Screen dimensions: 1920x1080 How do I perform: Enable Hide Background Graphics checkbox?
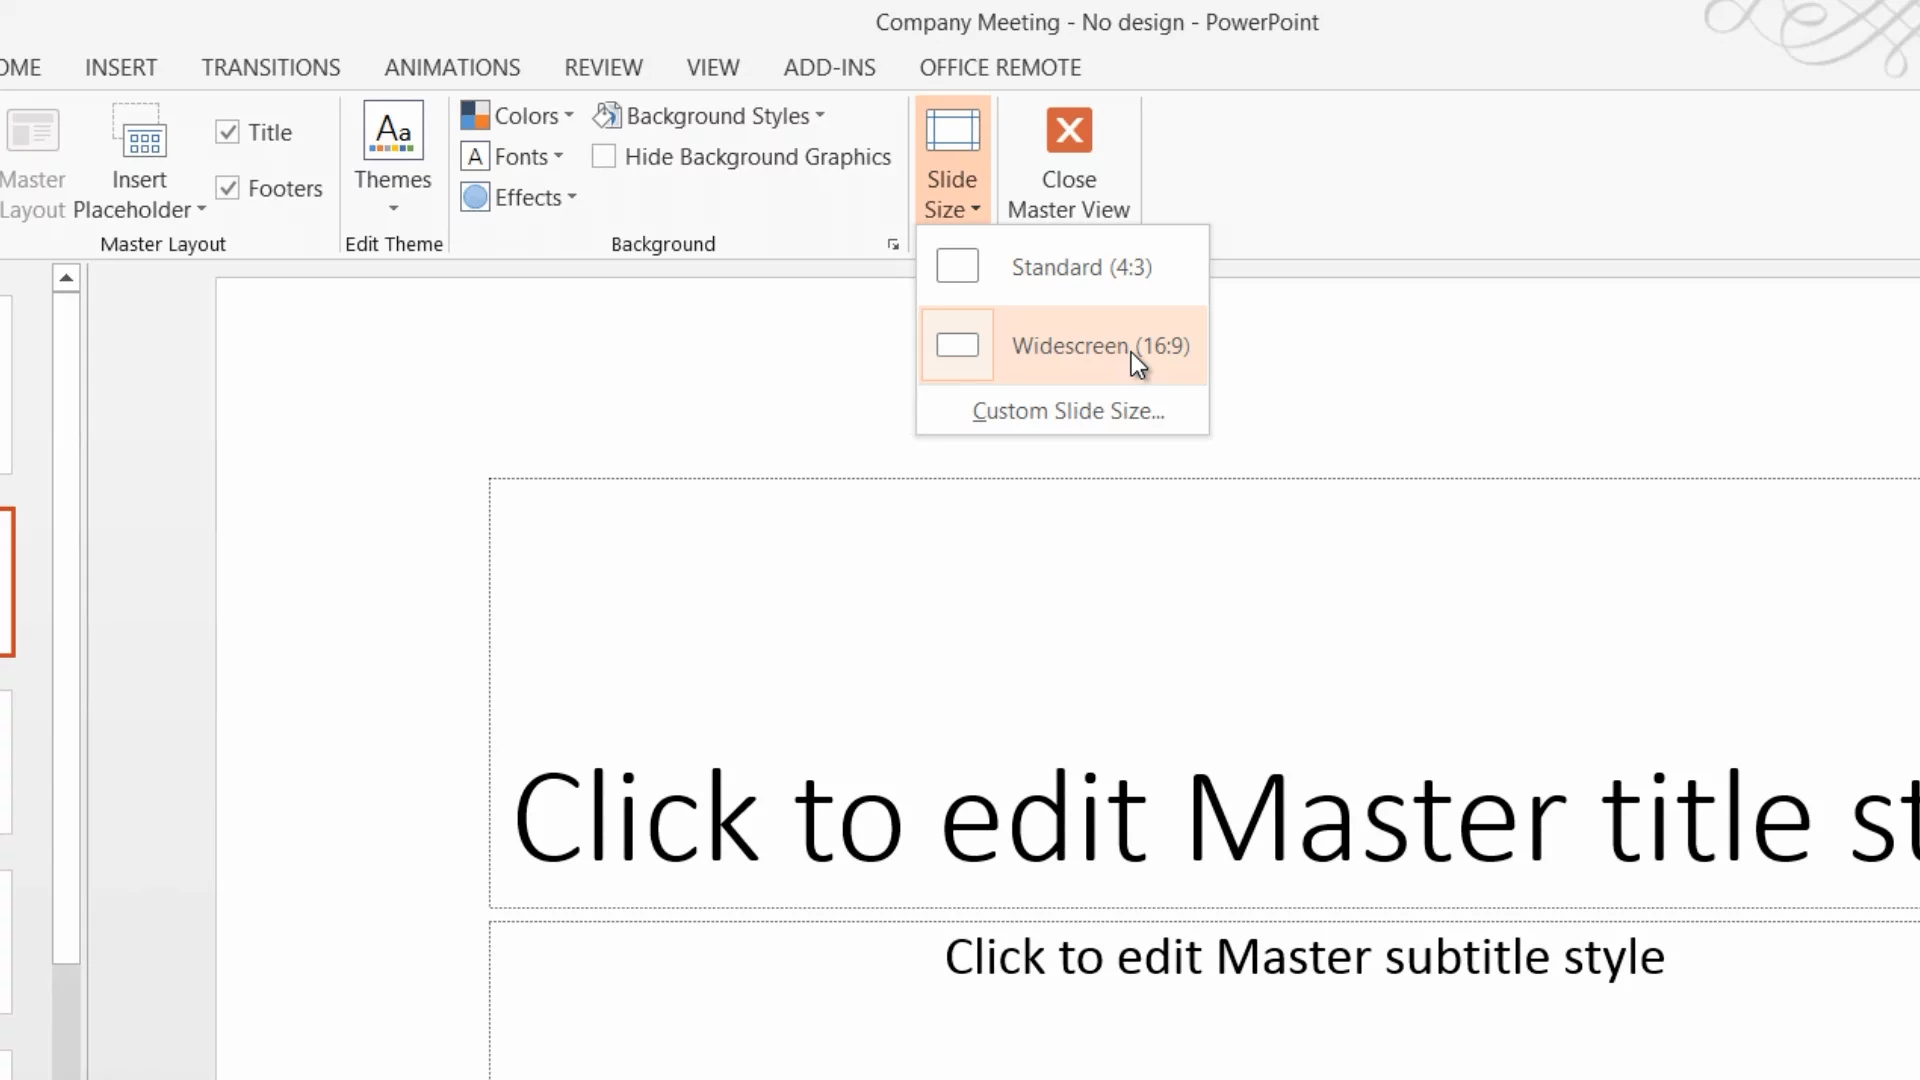[604, 157]
